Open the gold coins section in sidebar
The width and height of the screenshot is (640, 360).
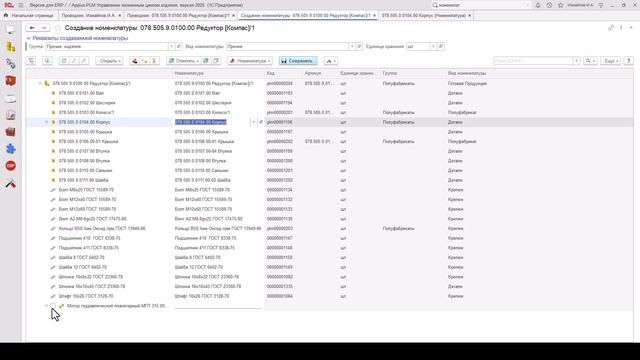tap(11, 47)
